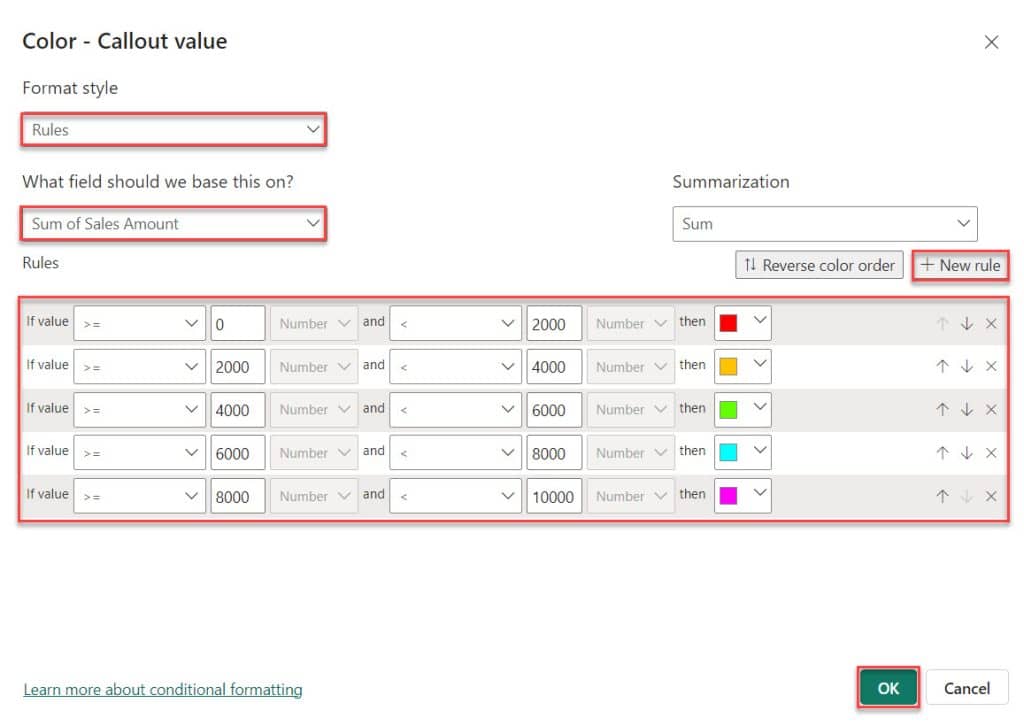This screenshot has height=726, width=1024.
Task: Confirm with the OK button
Action: click(888, 688)
